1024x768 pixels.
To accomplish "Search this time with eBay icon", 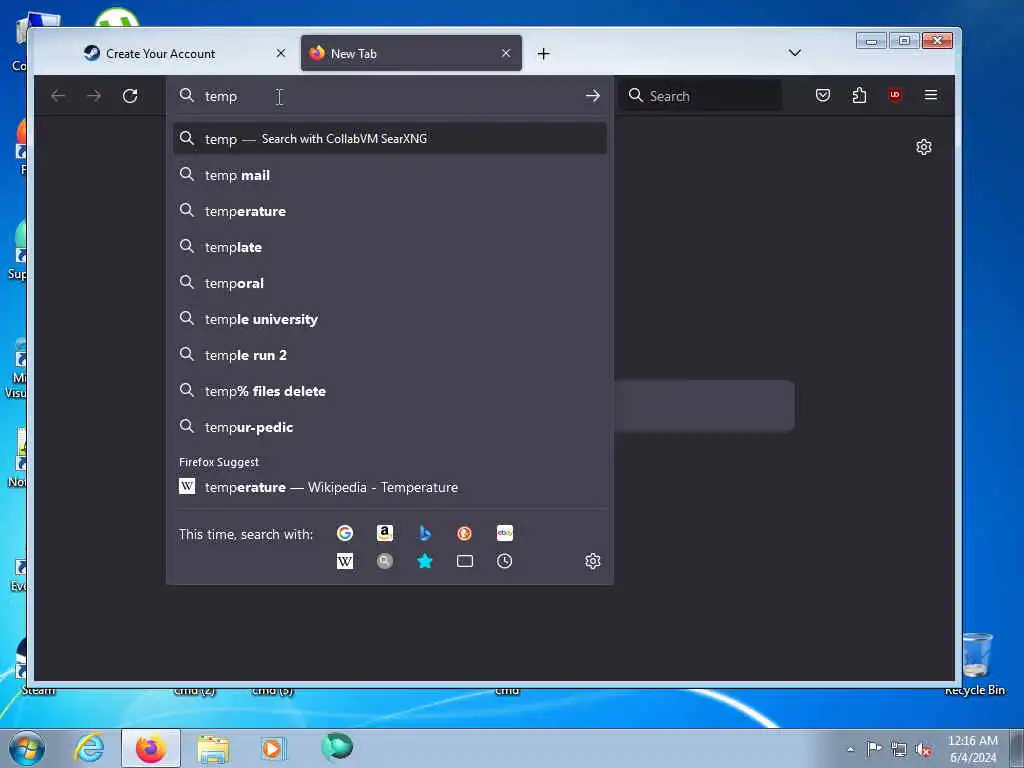I will pos(505,534).
